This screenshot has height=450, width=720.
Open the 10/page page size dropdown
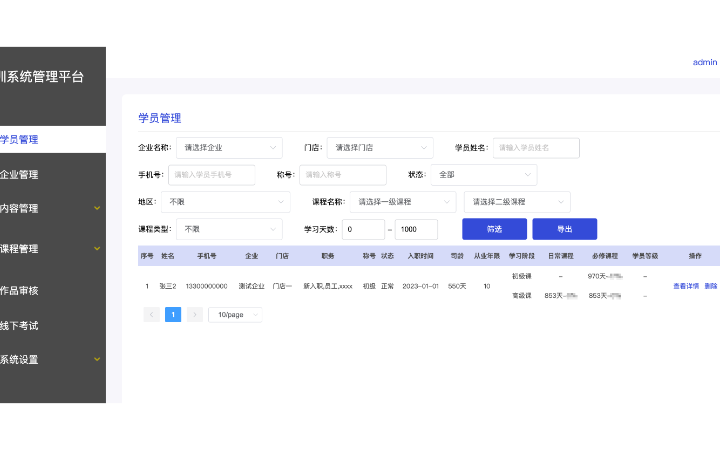(235, 315)
